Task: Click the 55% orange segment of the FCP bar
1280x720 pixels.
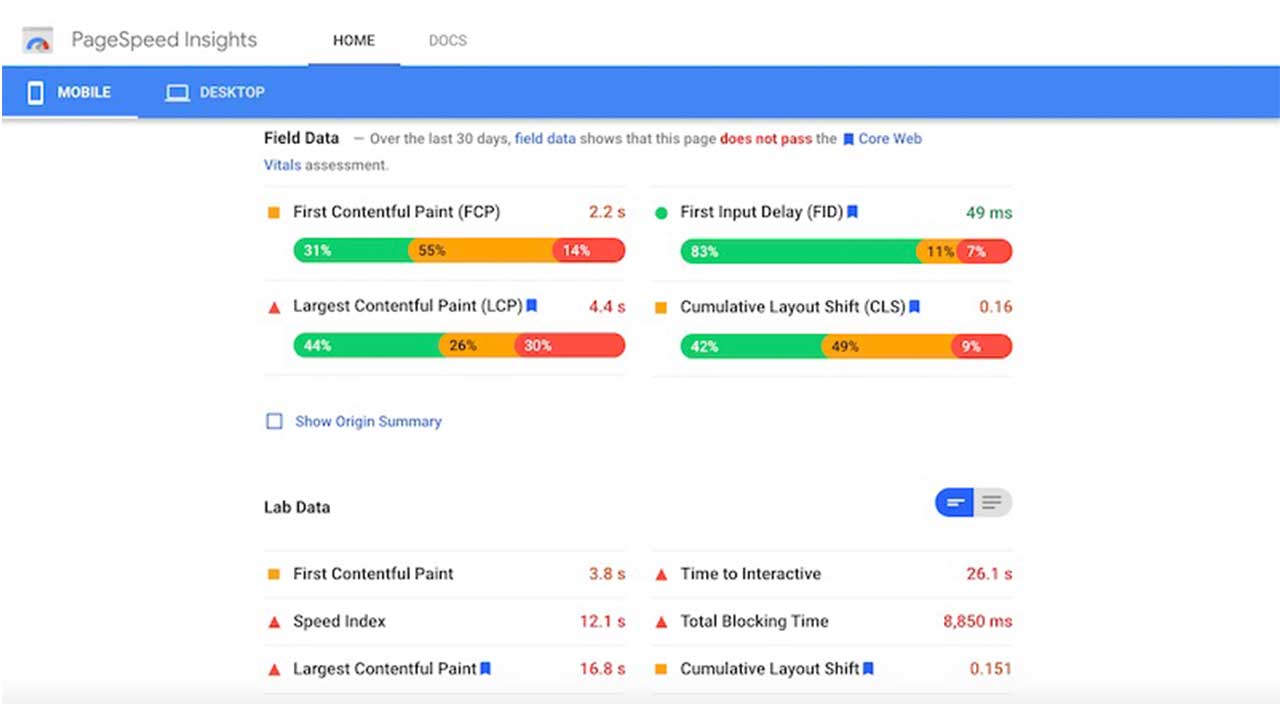Action: pos(482,250)
